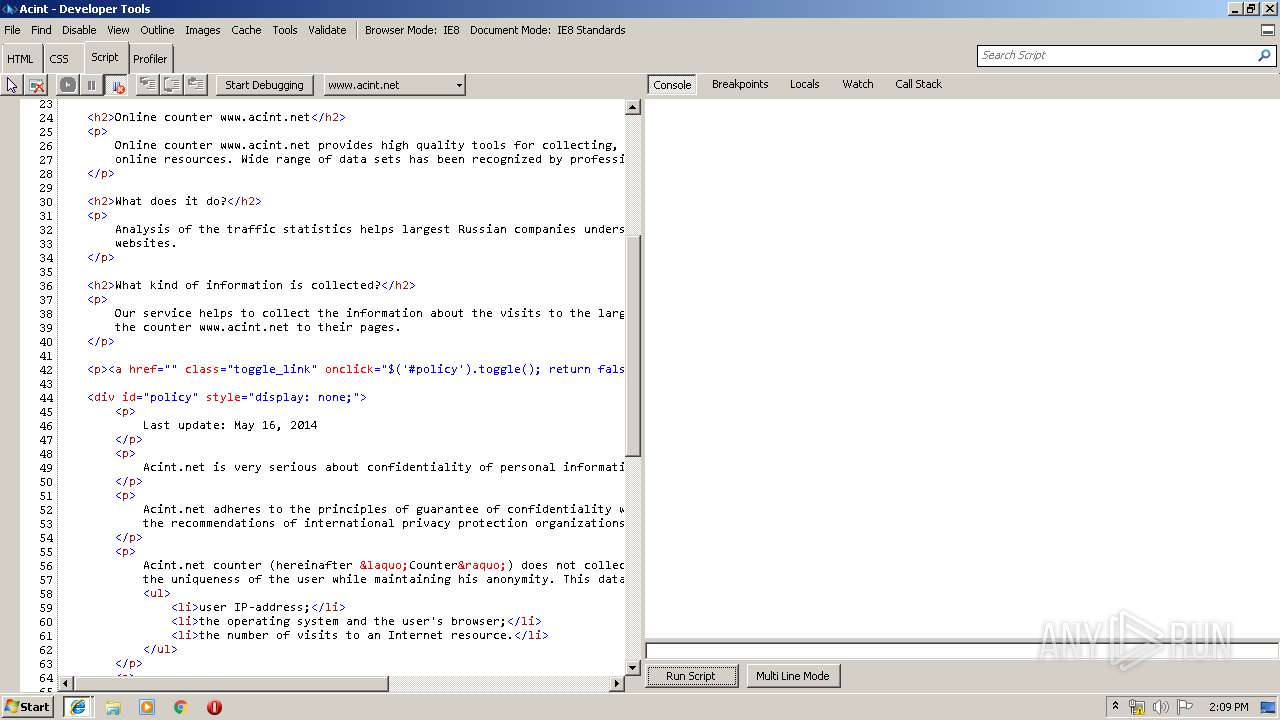This screenshot has height=720, width=1280.
Task: Open the Validate menu
Action: click(x=327, y=30)
